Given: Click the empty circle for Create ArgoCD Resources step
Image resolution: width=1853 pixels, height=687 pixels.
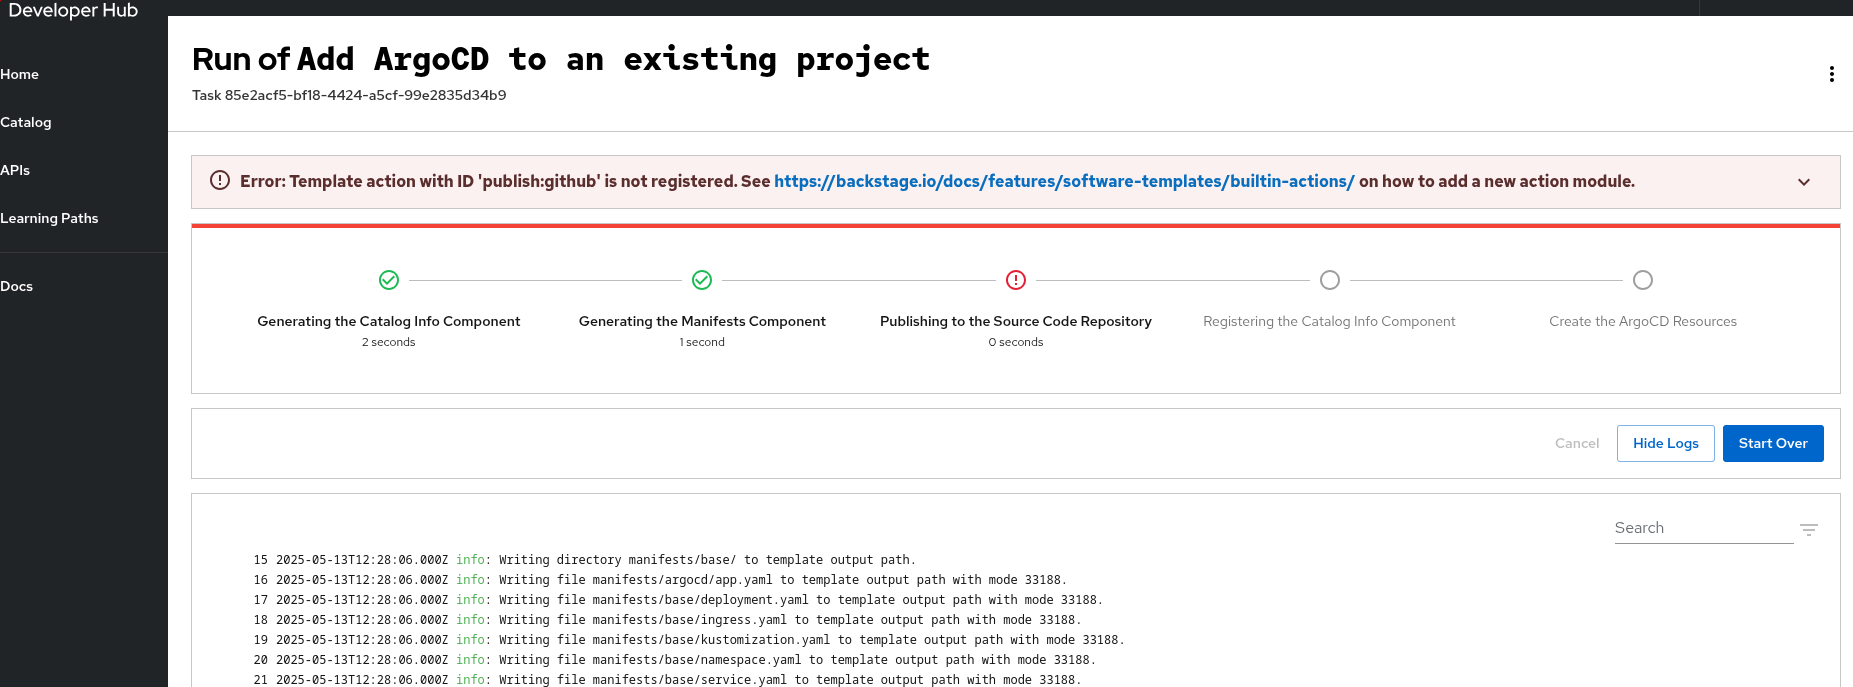Looking at the screenshot, I should point(1642,280).
